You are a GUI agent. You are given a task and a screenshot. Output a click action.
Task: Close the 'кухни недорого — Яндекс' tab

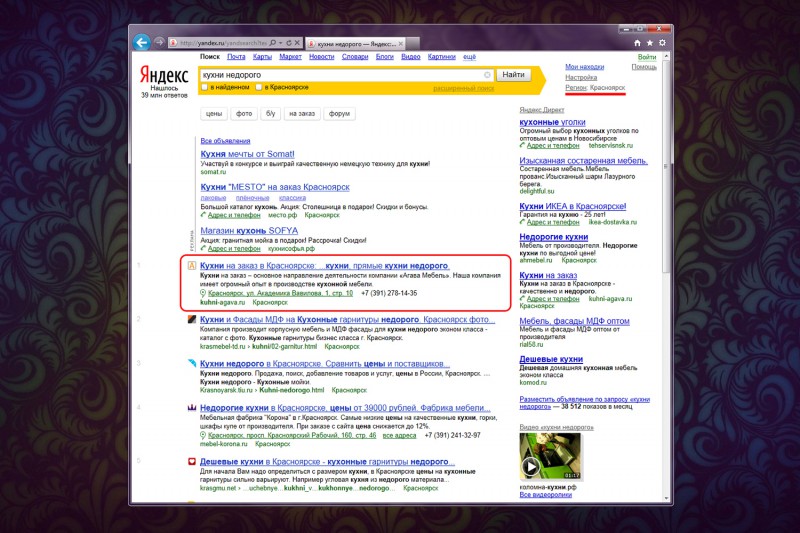click(x=401, y=43)
